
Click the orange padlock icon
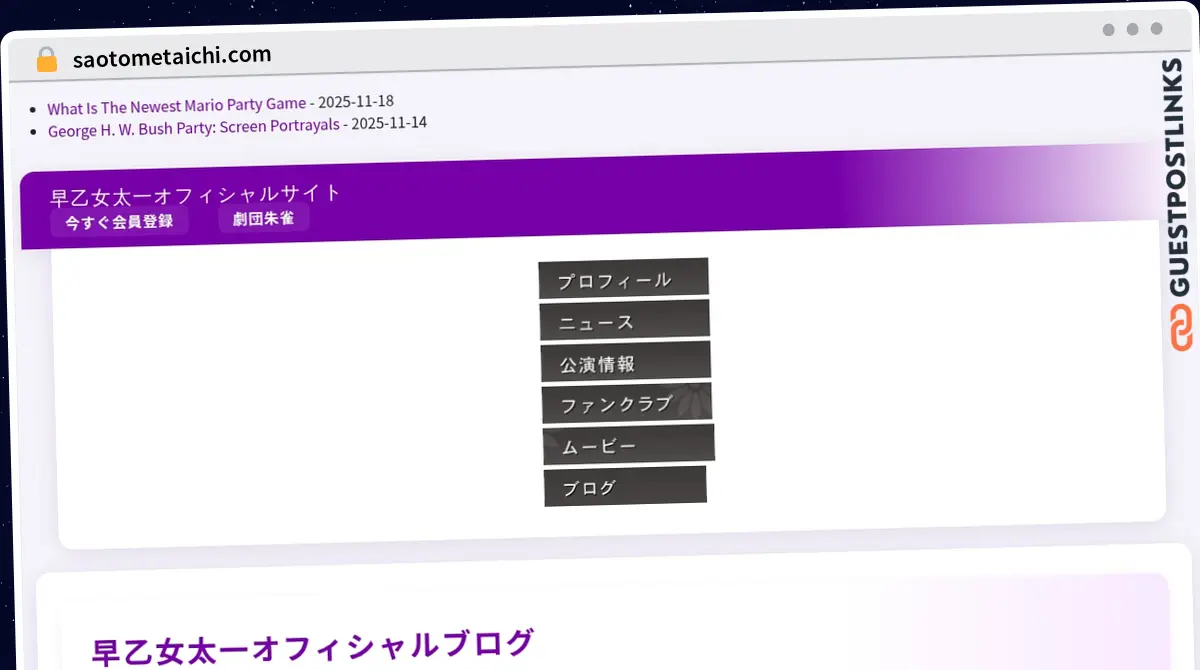coord(47,60)
